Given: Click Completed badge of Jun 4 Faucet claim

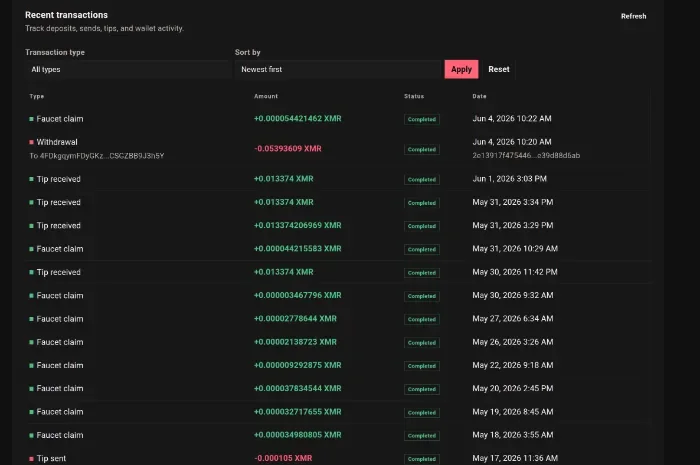Looking at the screenshot, I should [421, 120].
